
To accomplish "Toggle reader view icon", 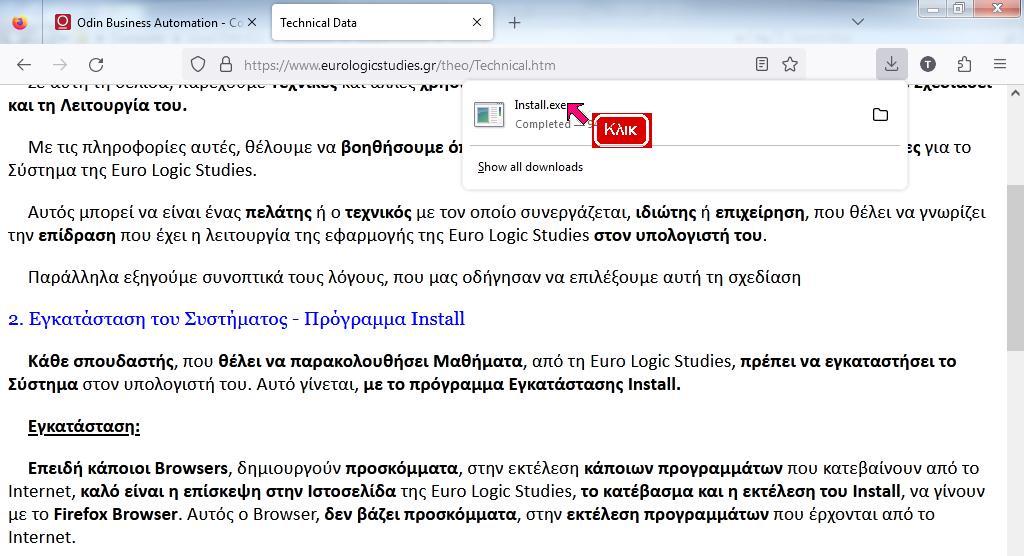I will [761, 64].
